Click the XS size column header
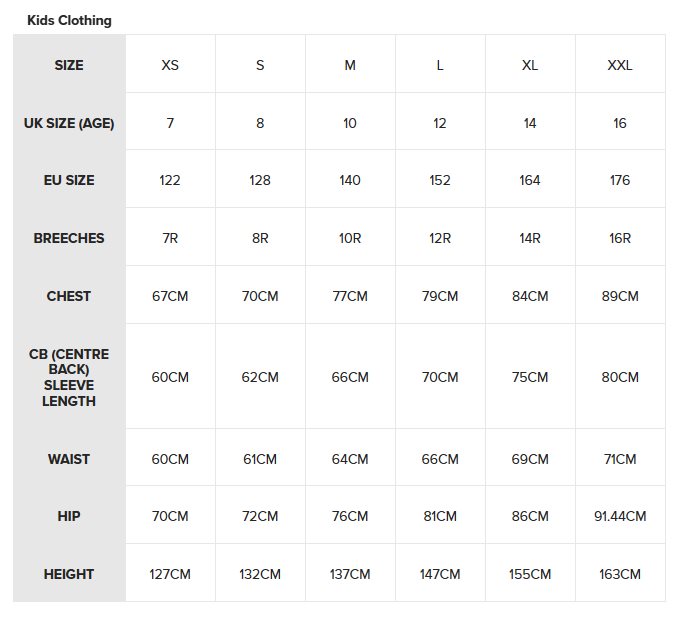Viewport: 678px width, 617px height. (x=170, y=65)
